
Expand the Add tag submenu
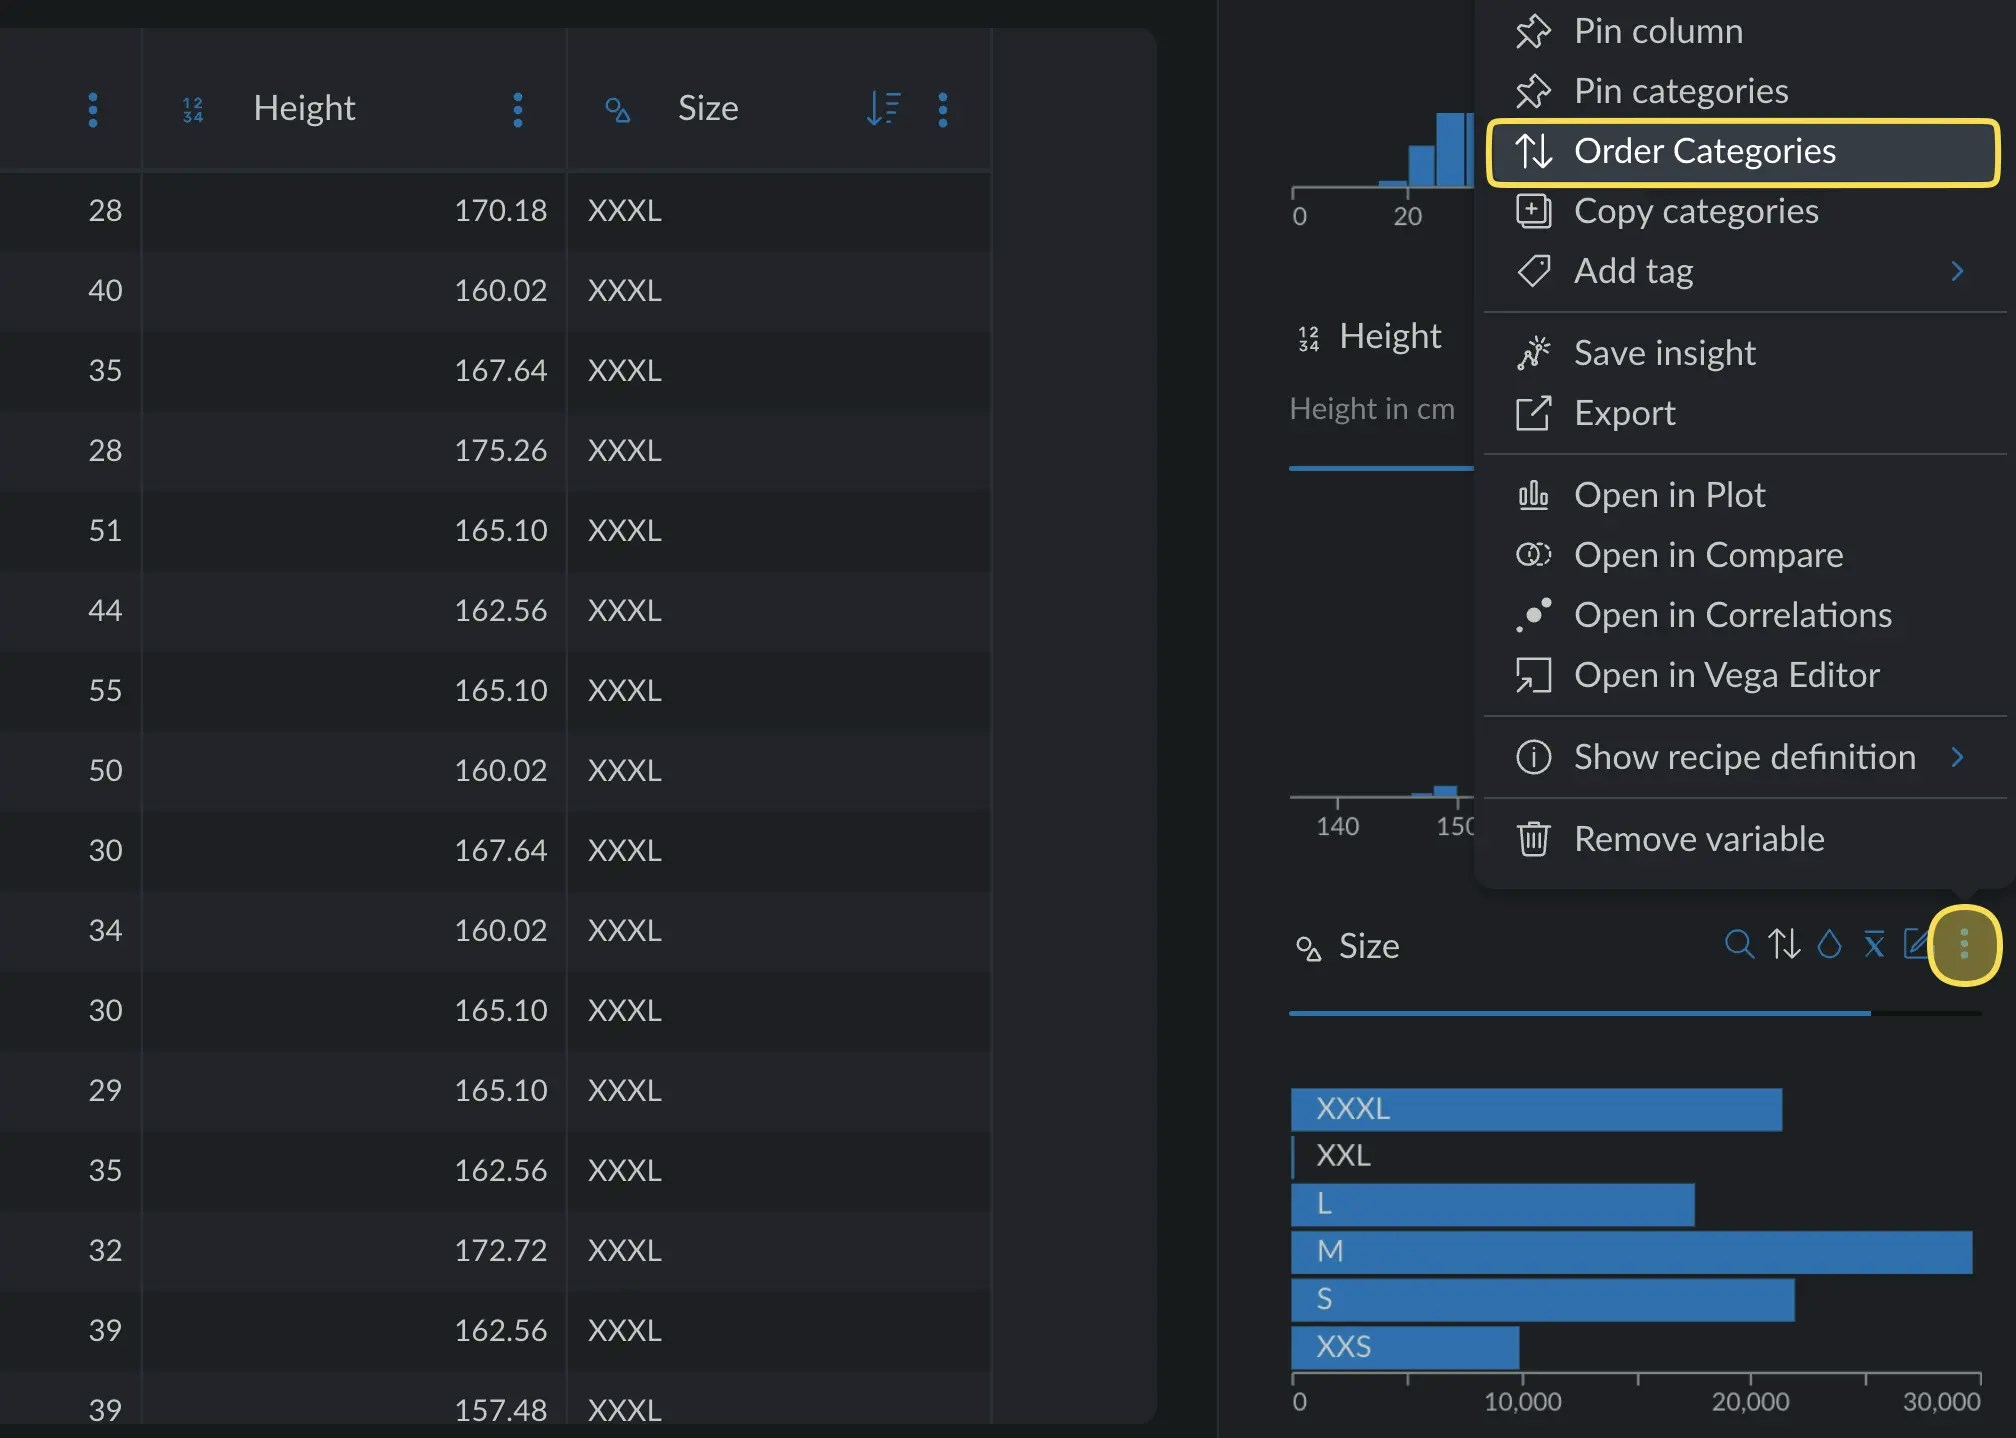tap(1957, 271)
